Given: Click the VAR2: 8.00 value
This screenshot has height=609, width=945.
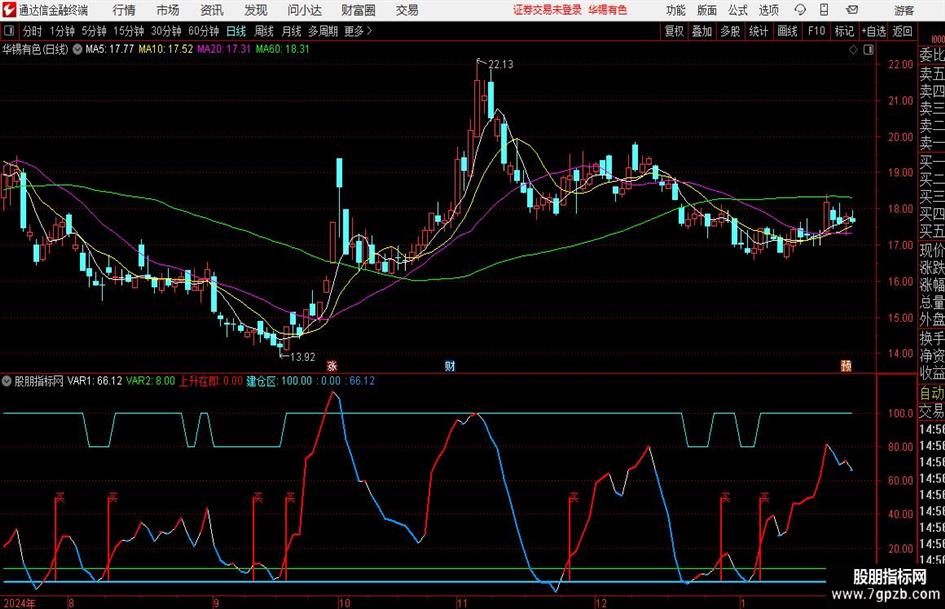Looking at the screenshot, I should pyautogui.click(x=150, y=381).
